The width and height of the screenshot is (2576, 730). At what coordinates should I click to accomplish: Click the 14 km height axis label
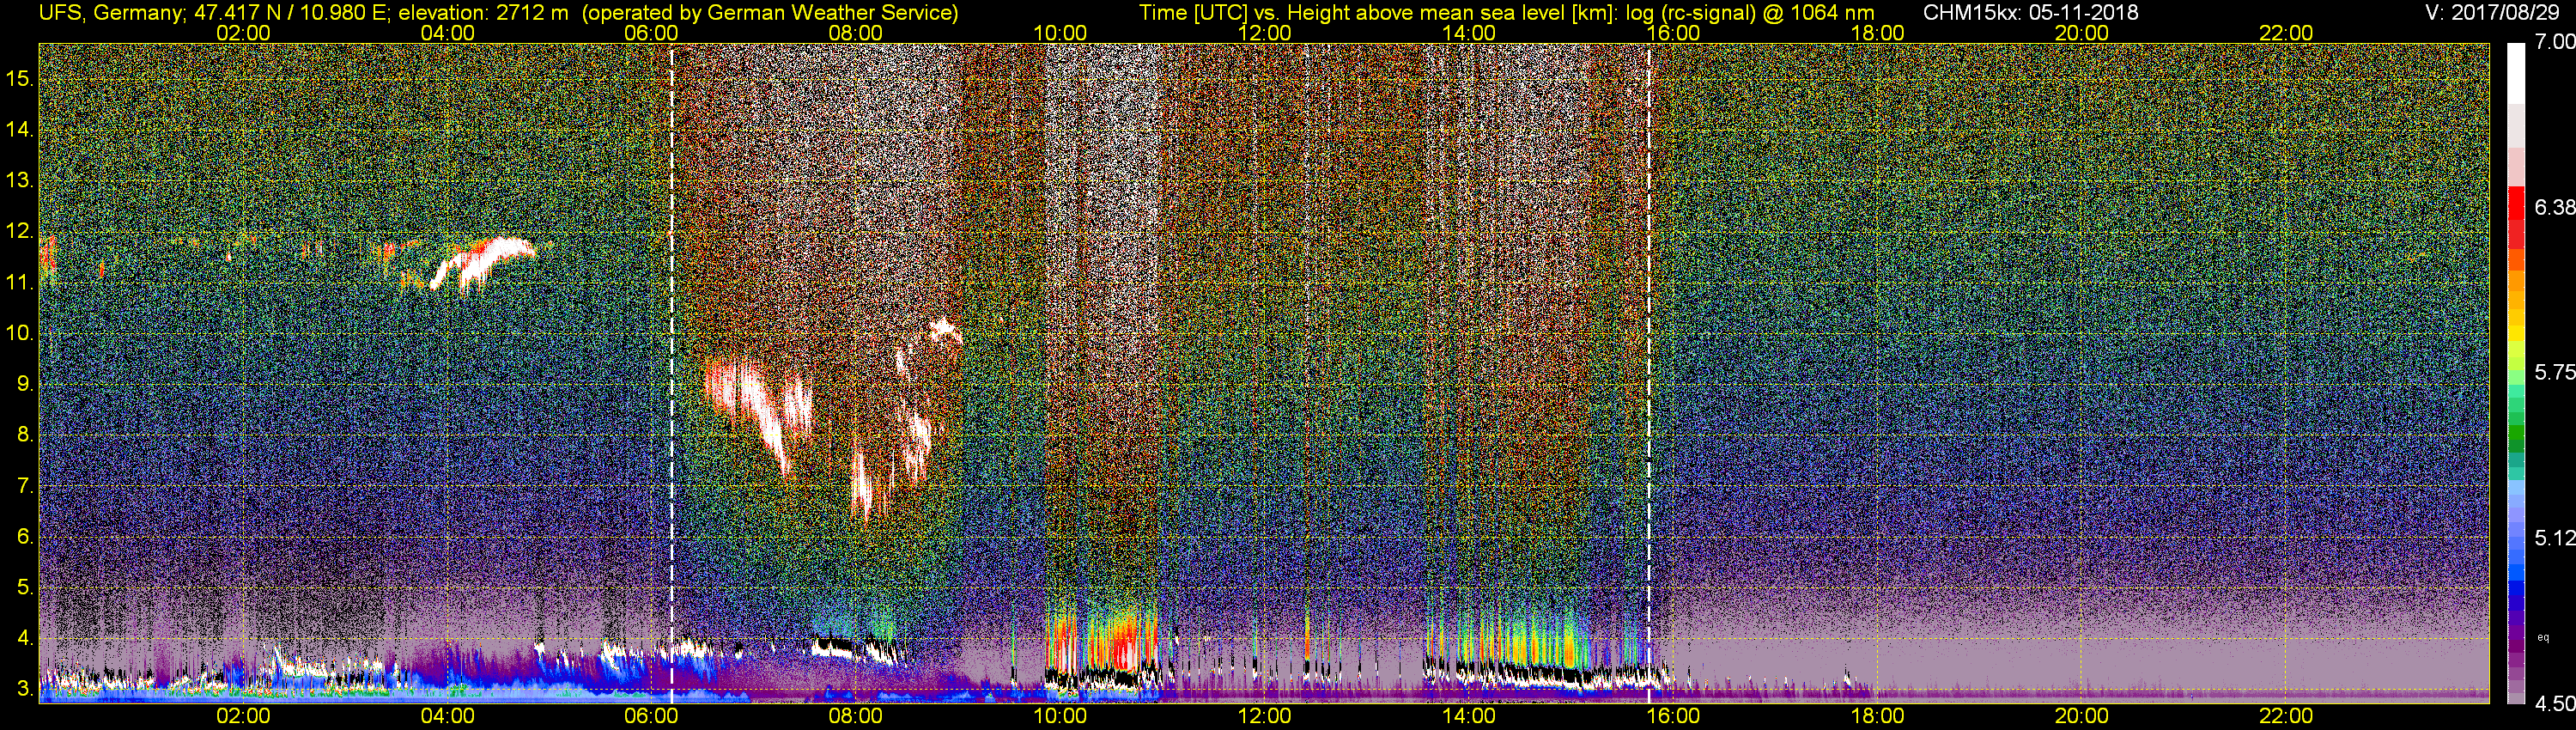[20, 130]
